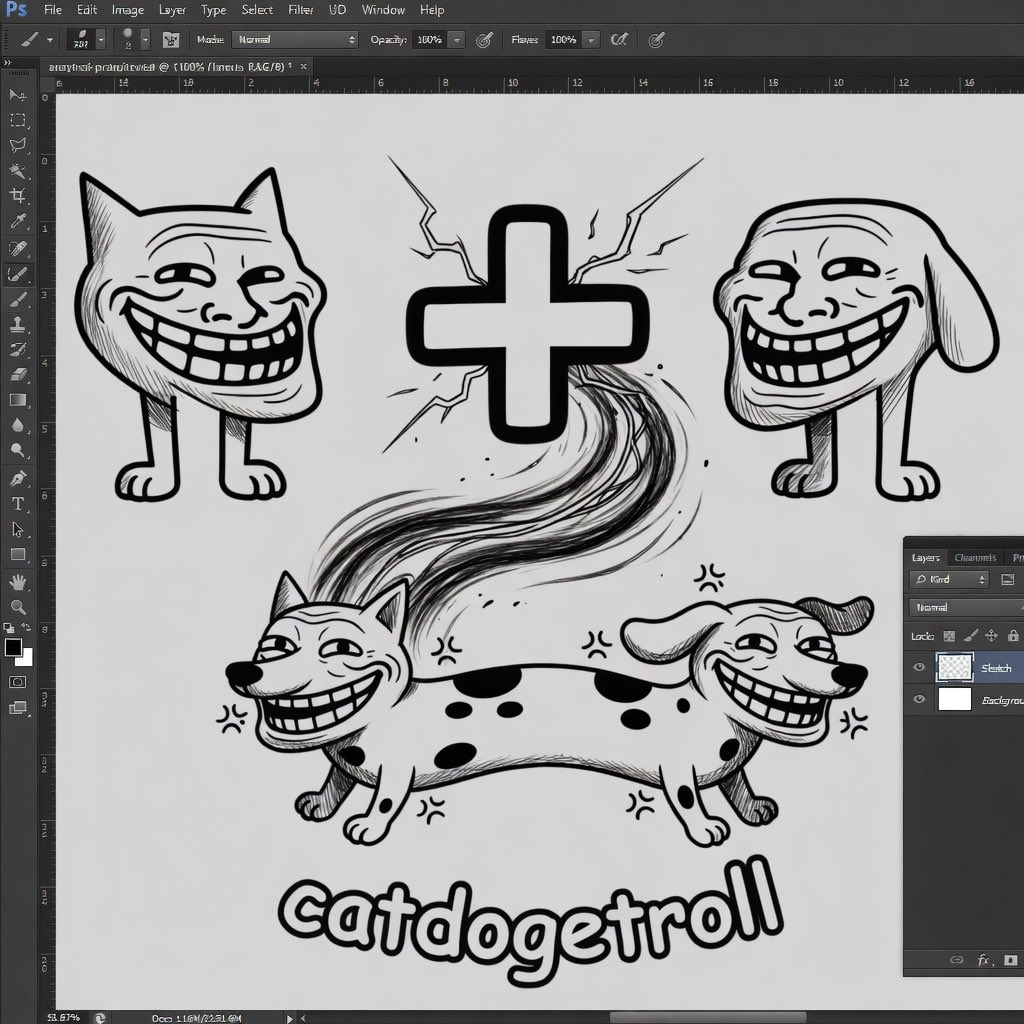Open the status bar arrow menu
Screen dimensions: 1024x1024
(x=290, y=1017)
